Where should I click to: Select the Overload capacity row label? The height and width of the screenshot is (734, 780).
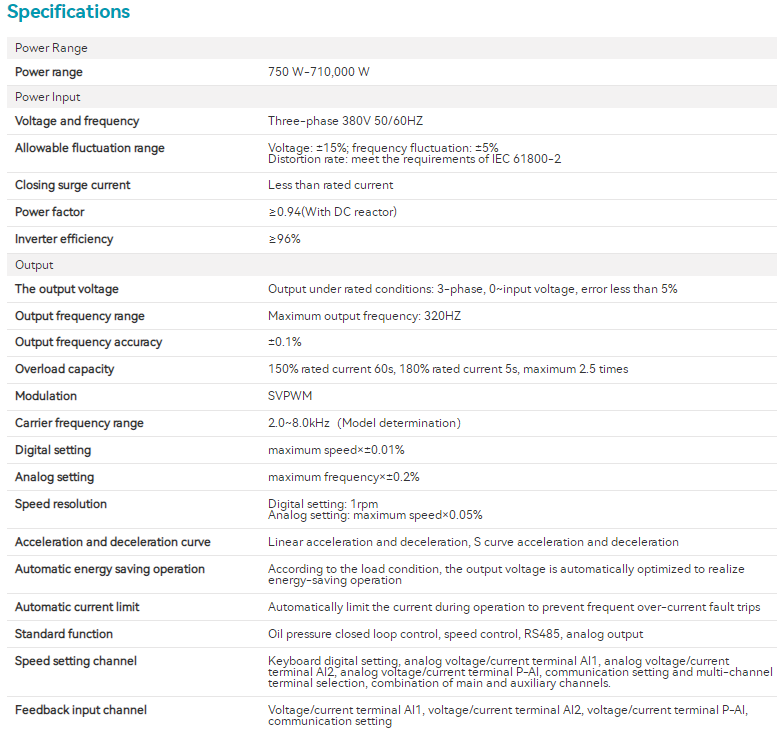(64, 369)
